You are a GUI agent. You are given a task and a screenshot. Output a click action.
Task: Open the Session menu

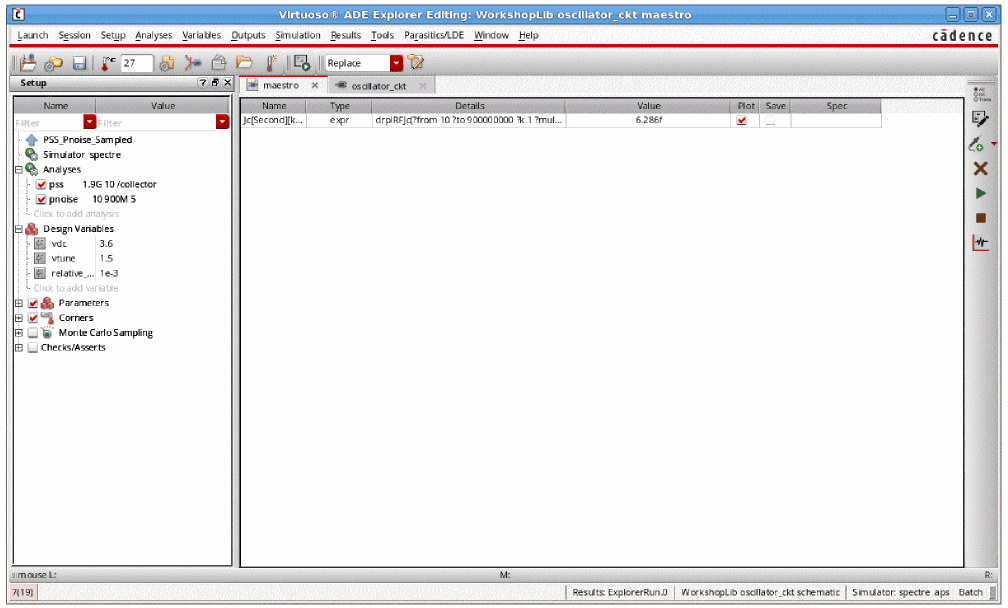75,35
